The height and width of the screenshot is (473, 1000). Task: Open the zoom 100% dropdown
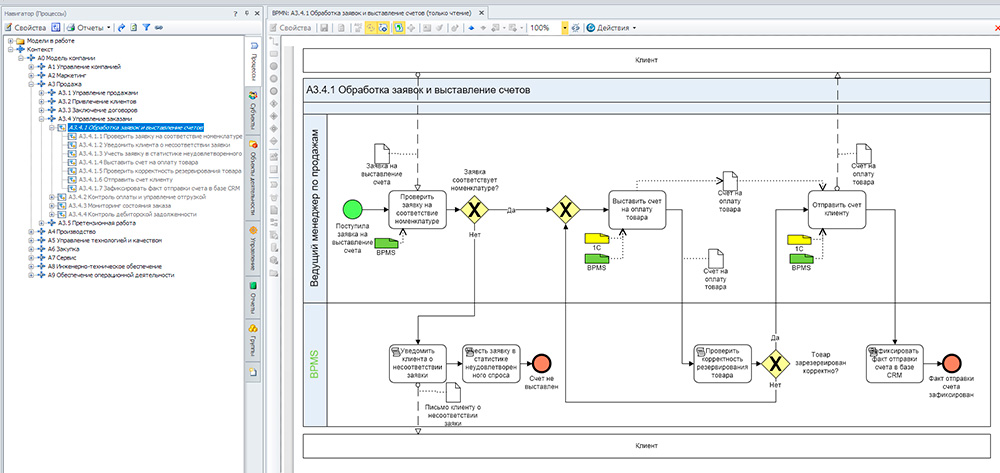coord(565,28)
